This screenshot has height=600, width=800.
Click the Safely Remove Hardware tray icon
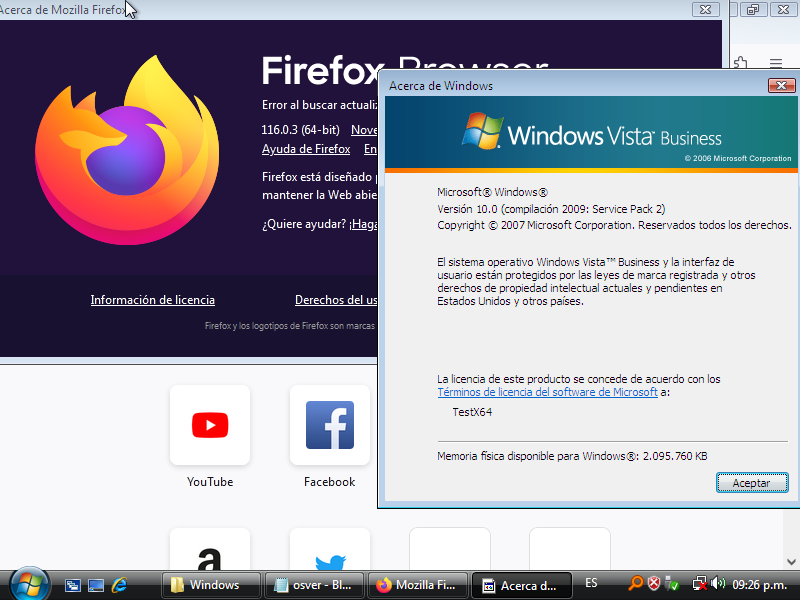(x=672, y=584)
